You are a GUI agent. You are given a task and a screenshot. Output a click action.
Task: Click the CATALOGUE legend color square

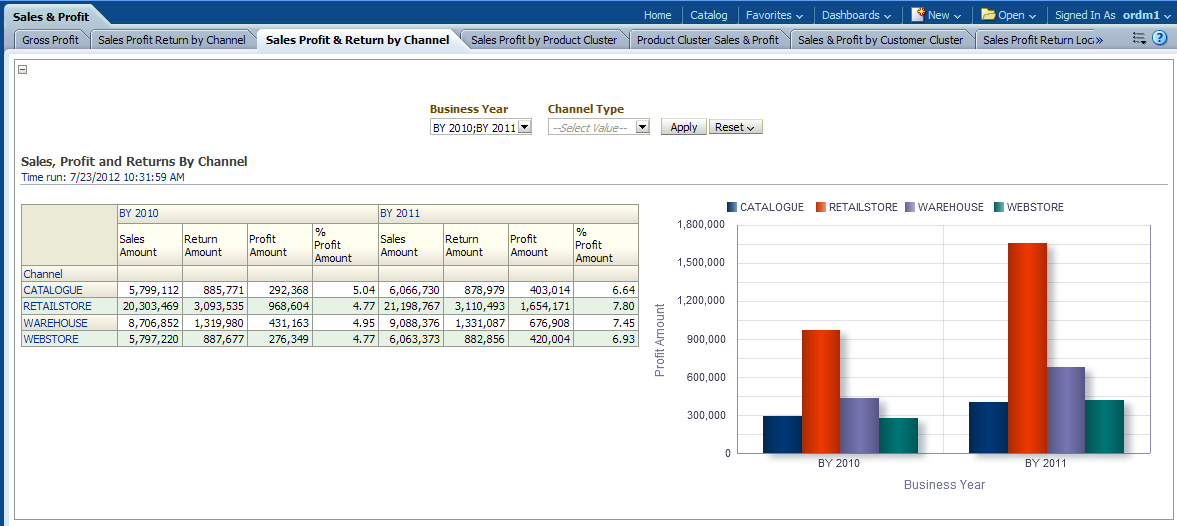pyautogui.click(x=732, y=207)
